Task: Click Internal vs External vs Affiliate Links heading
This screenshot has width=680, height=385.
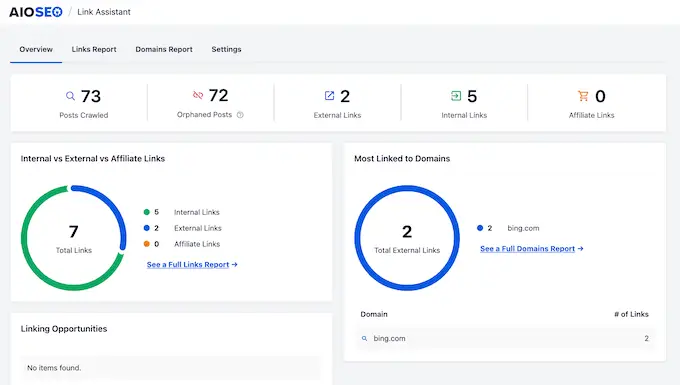Action: pyautogui.click(x=93, y=159)
